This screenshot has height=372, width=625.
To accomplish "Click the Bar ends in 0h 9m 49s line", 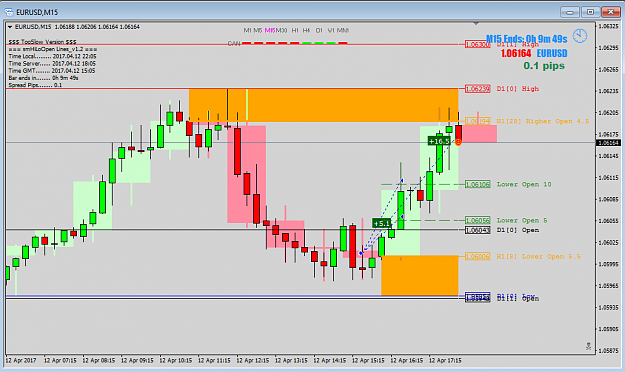I will 43,78.
